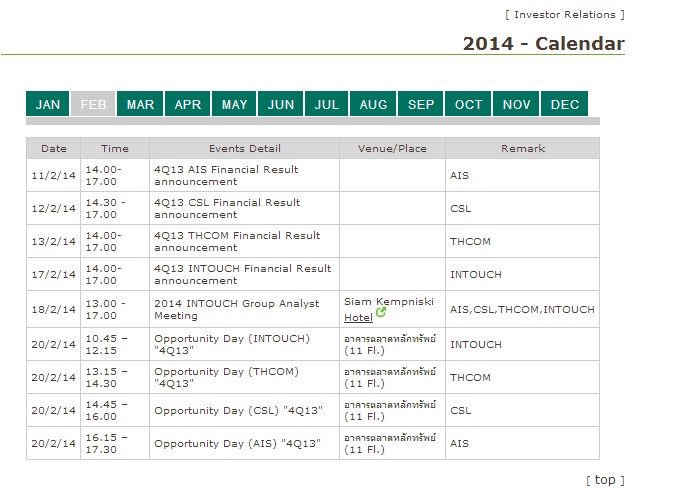677x488 pixels.
Task: Open the DEC calendar tab
Action: pos(564,104)
